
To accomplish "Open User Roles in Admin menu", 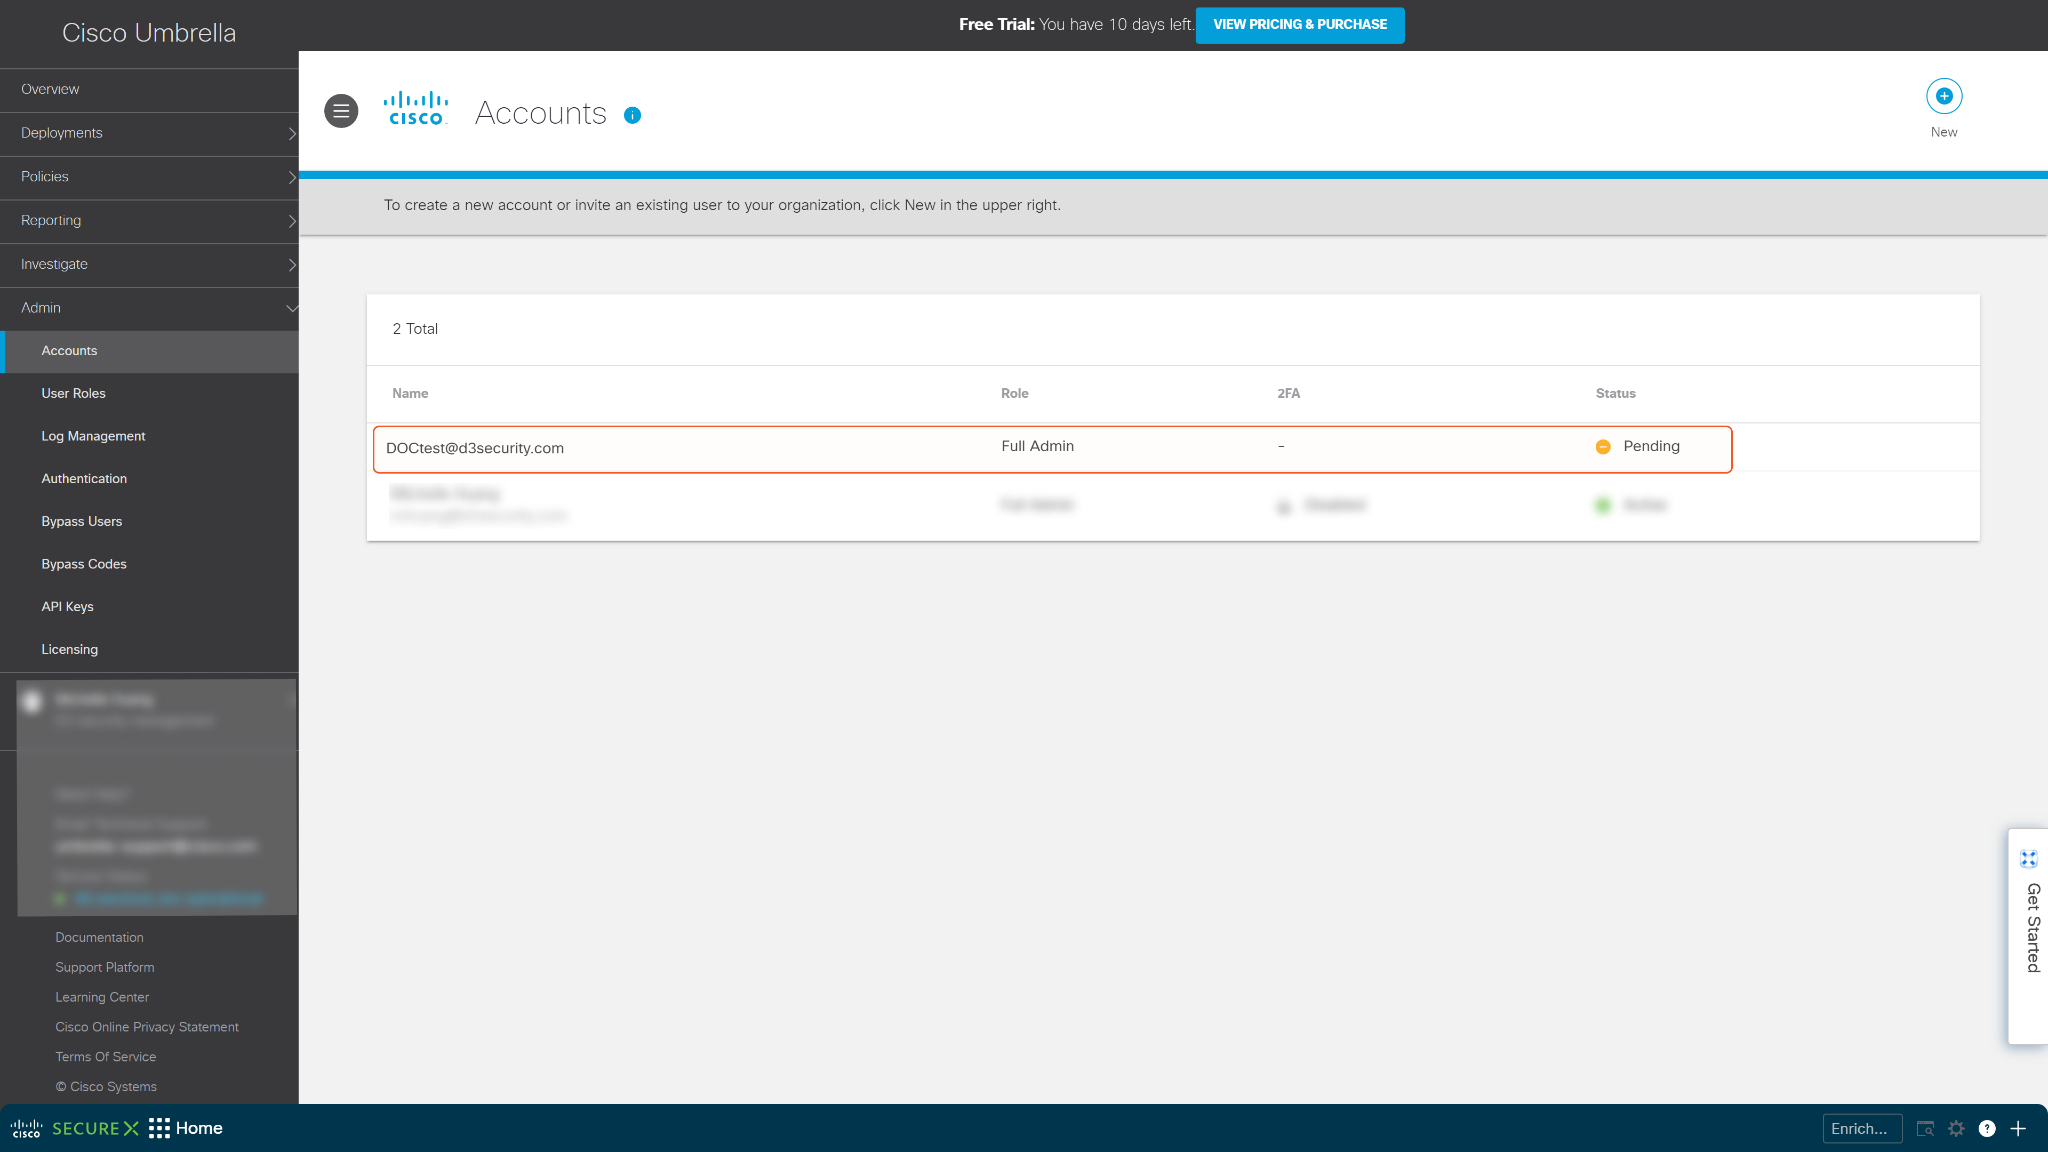I will (73, 394).
